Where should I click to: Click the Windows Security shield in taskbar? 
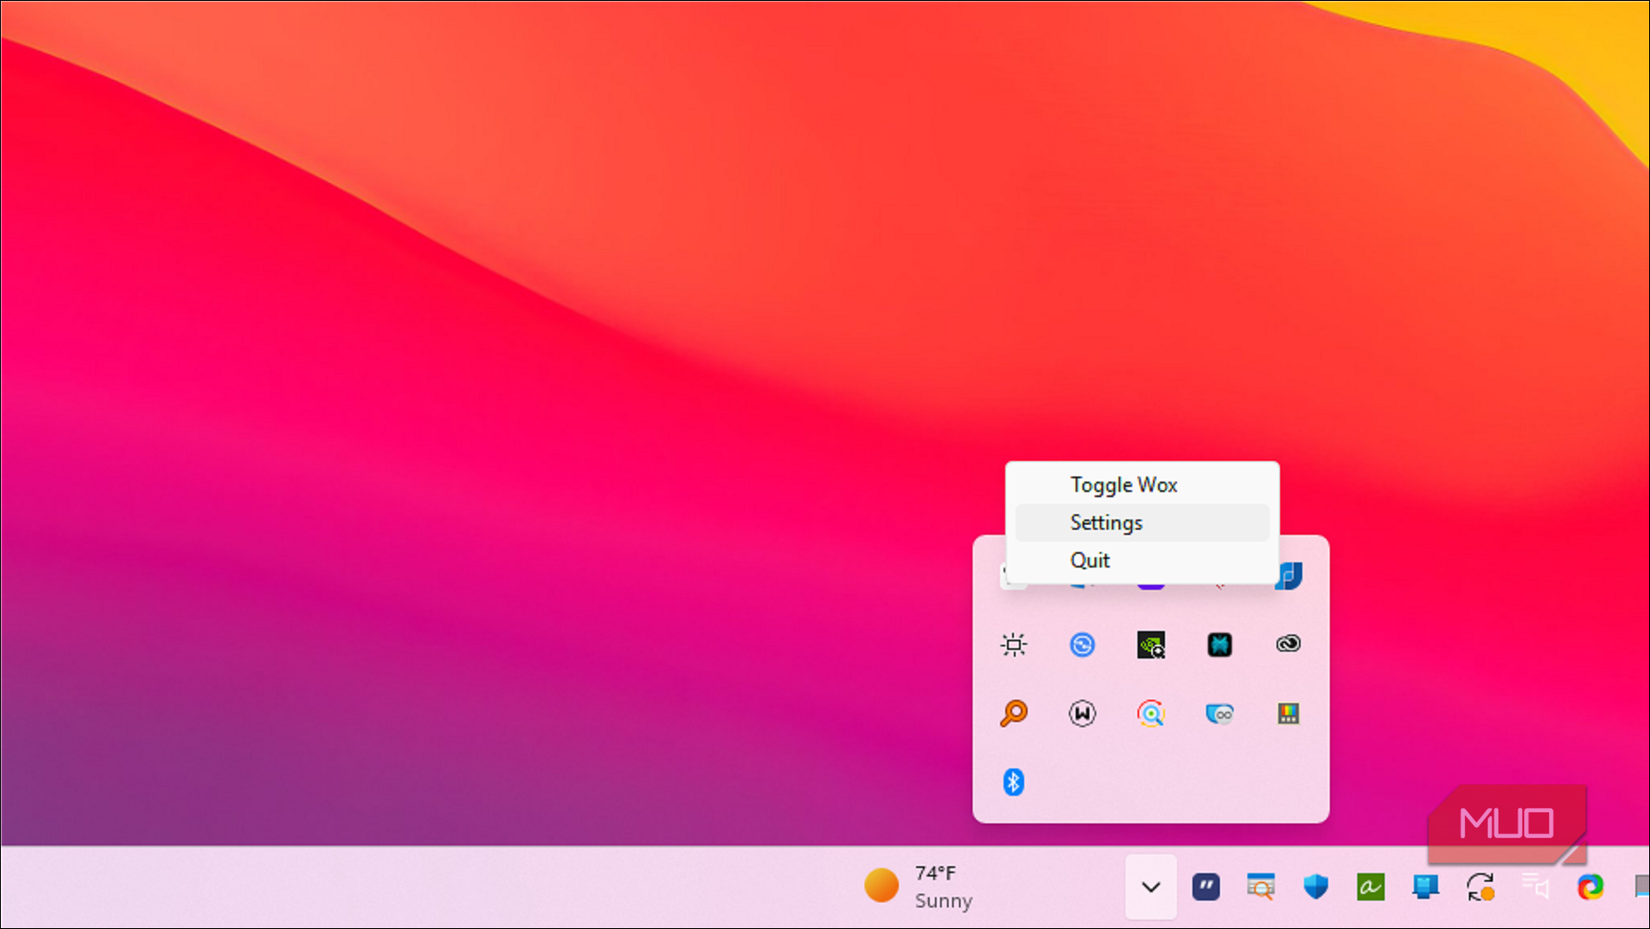1315,886
